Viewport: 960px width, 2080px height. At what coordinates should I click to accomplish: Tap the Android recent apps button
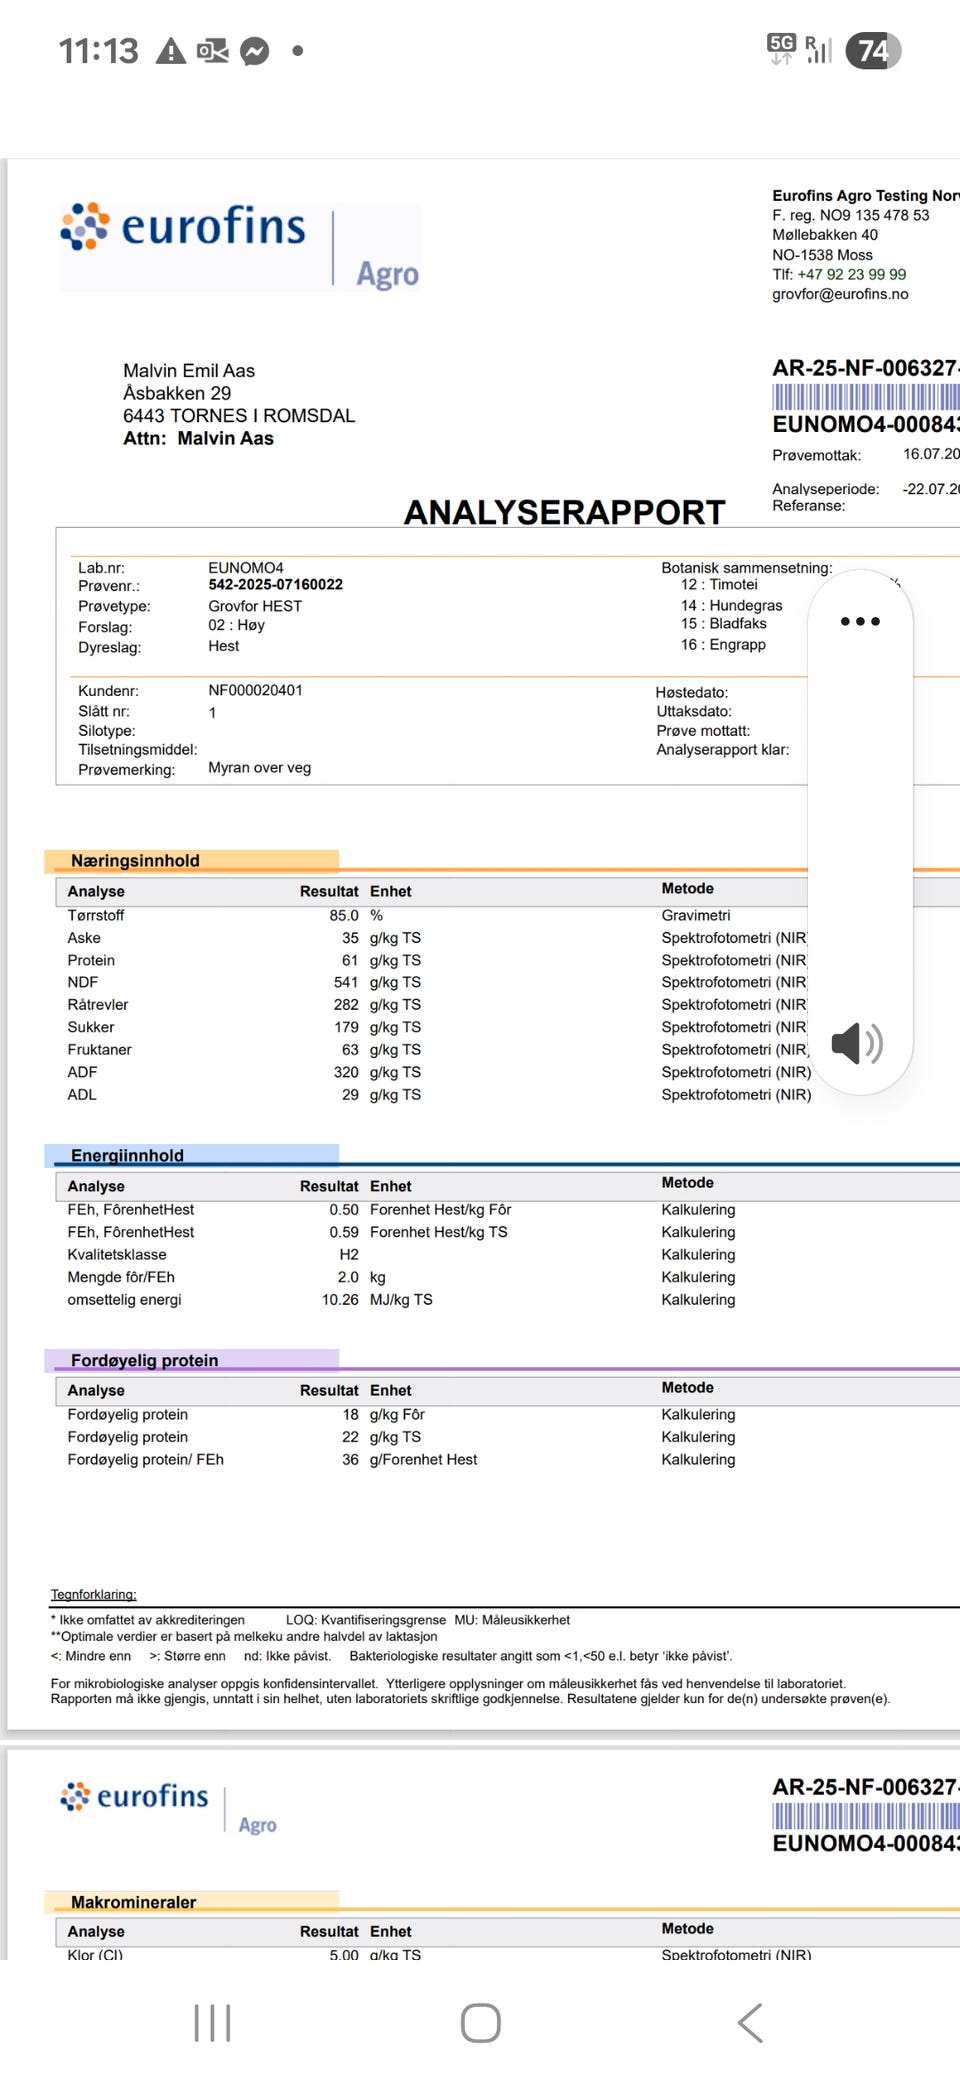[x=212, y=2023]
